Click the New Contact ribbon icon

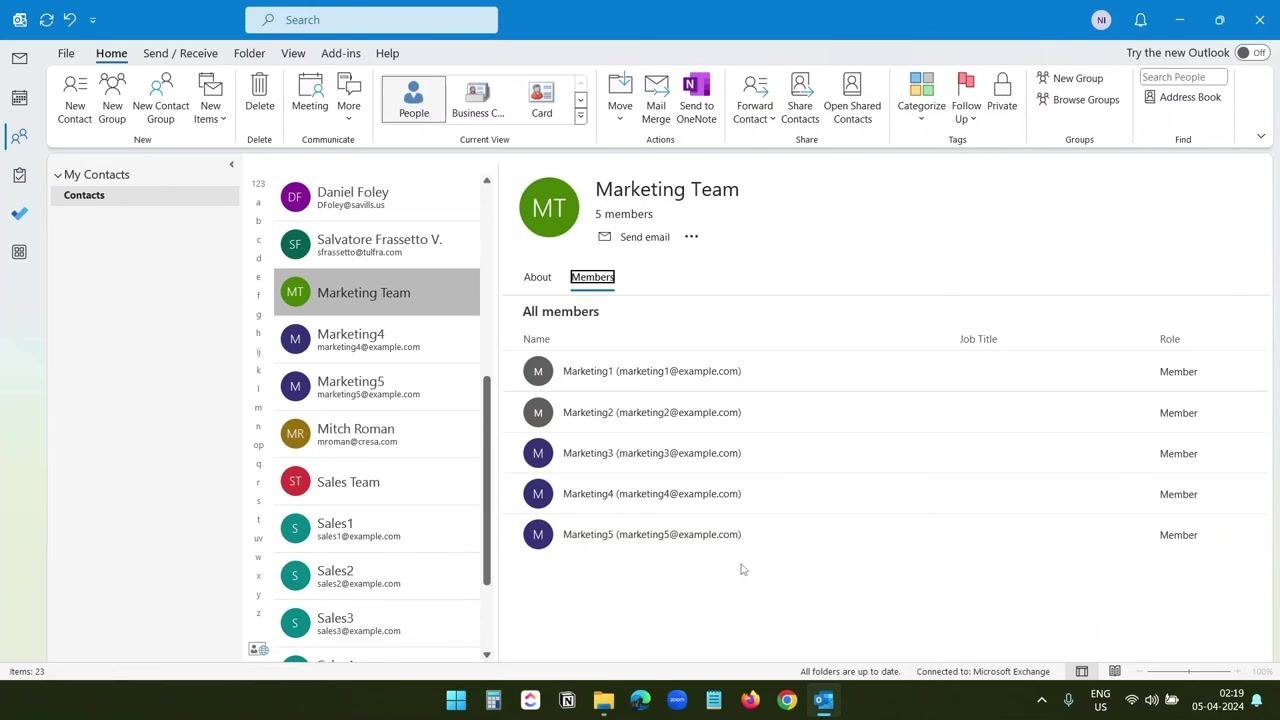click(75, 98)
